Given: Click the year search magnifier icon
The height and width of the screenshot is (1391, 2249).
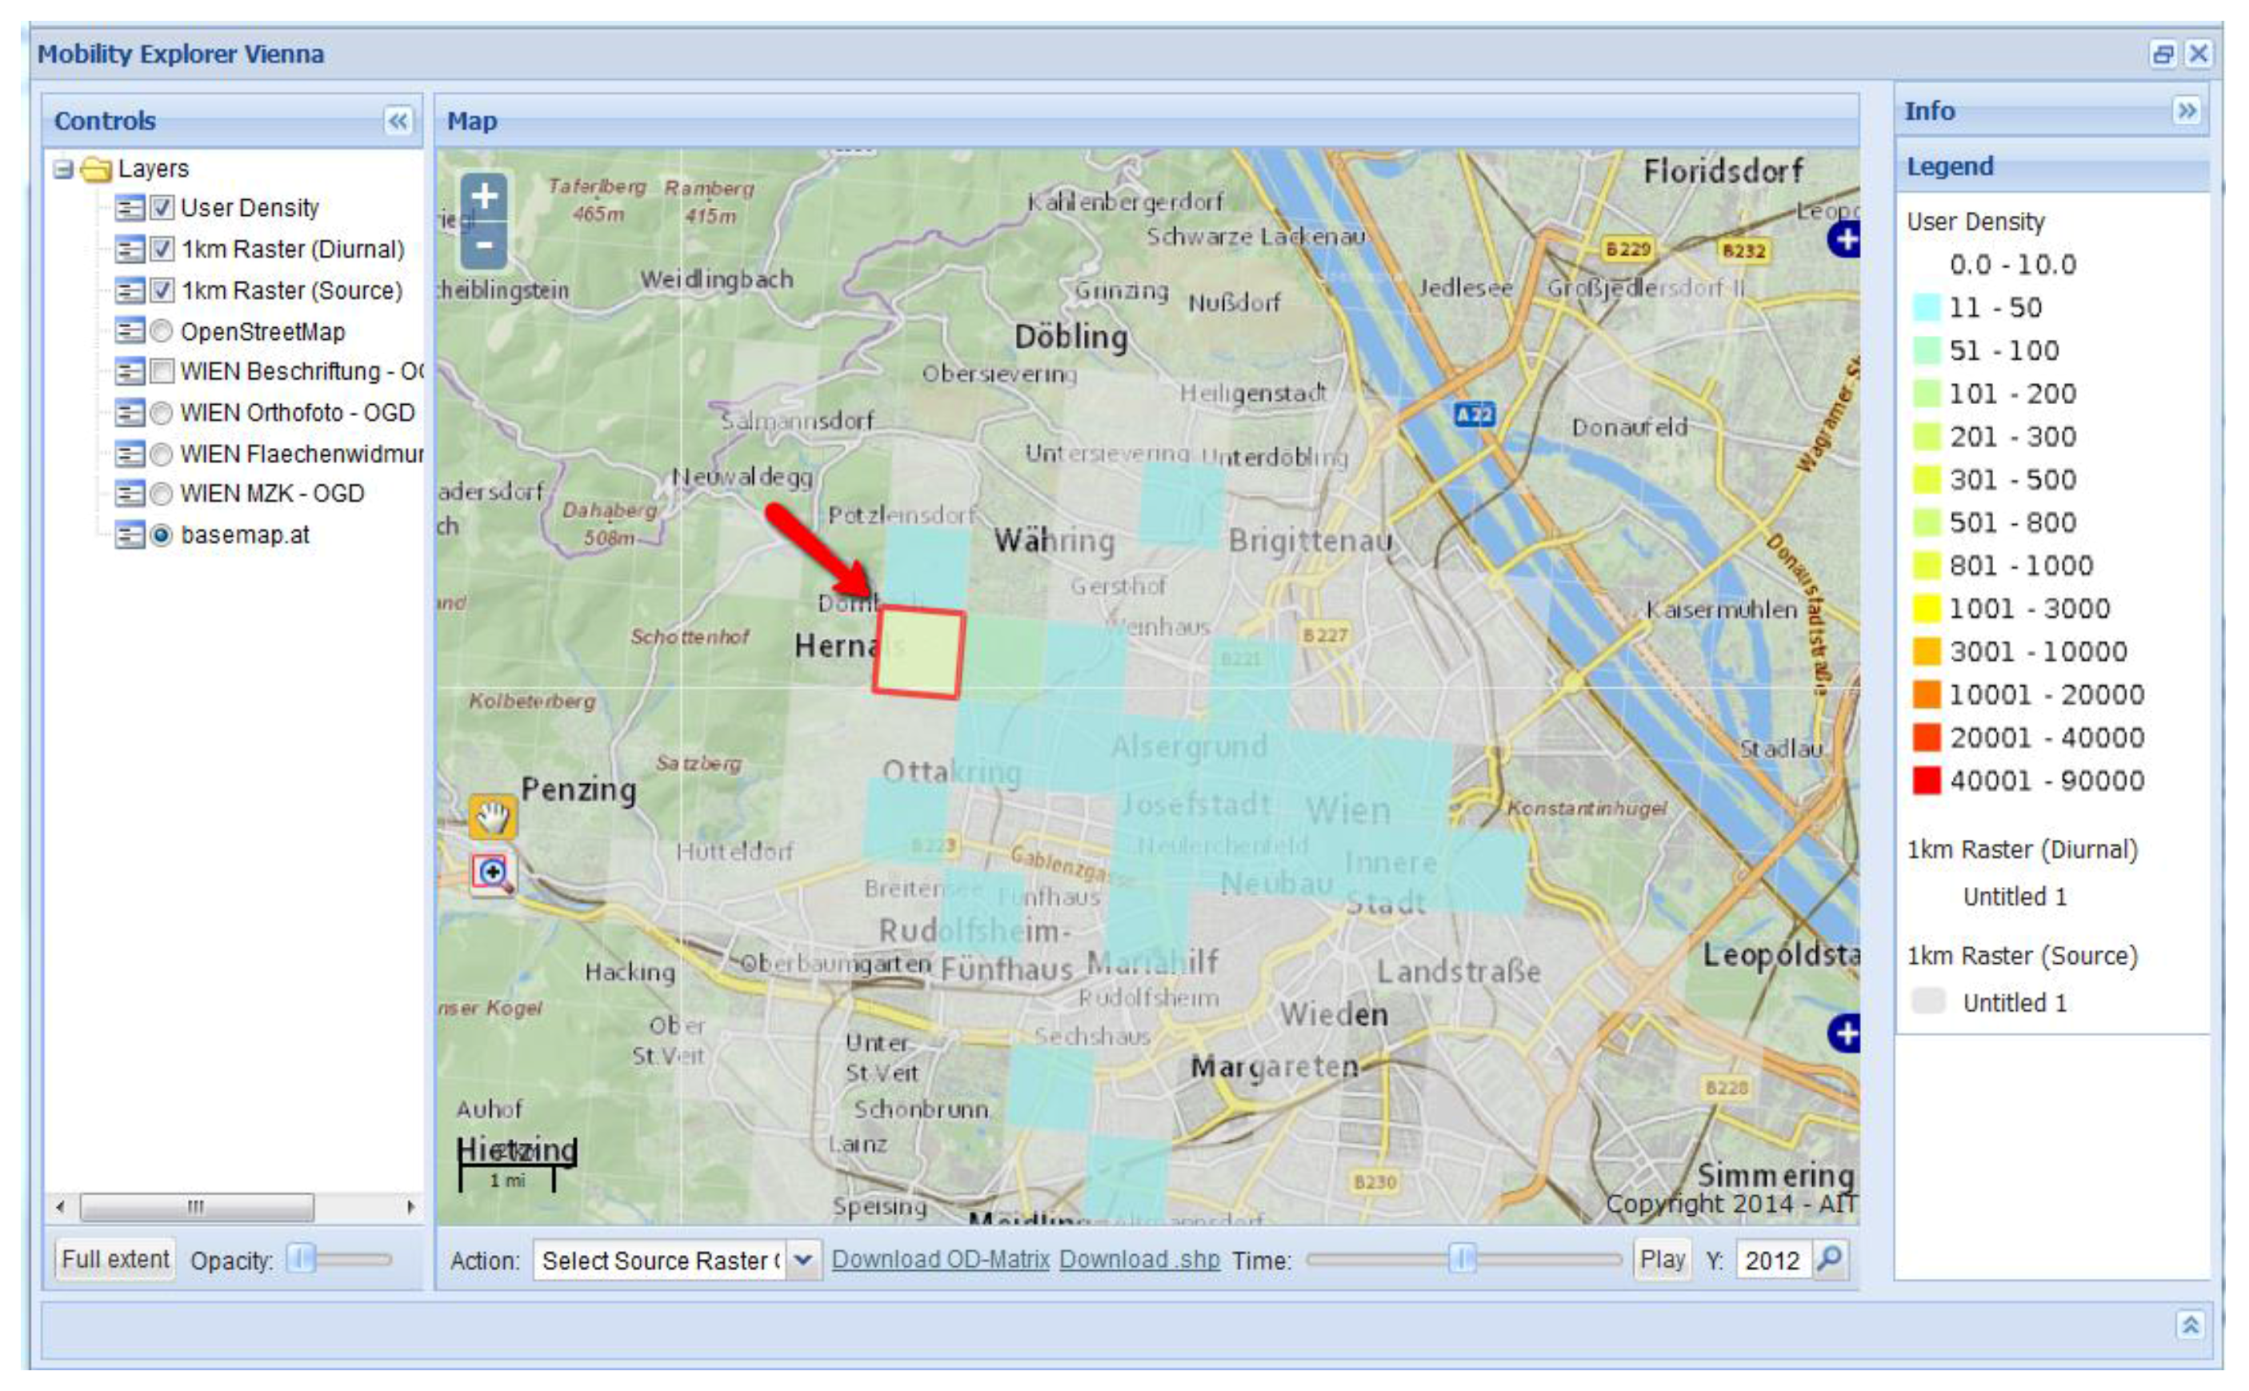Looking at the screenshot, I should 1830,1259.
